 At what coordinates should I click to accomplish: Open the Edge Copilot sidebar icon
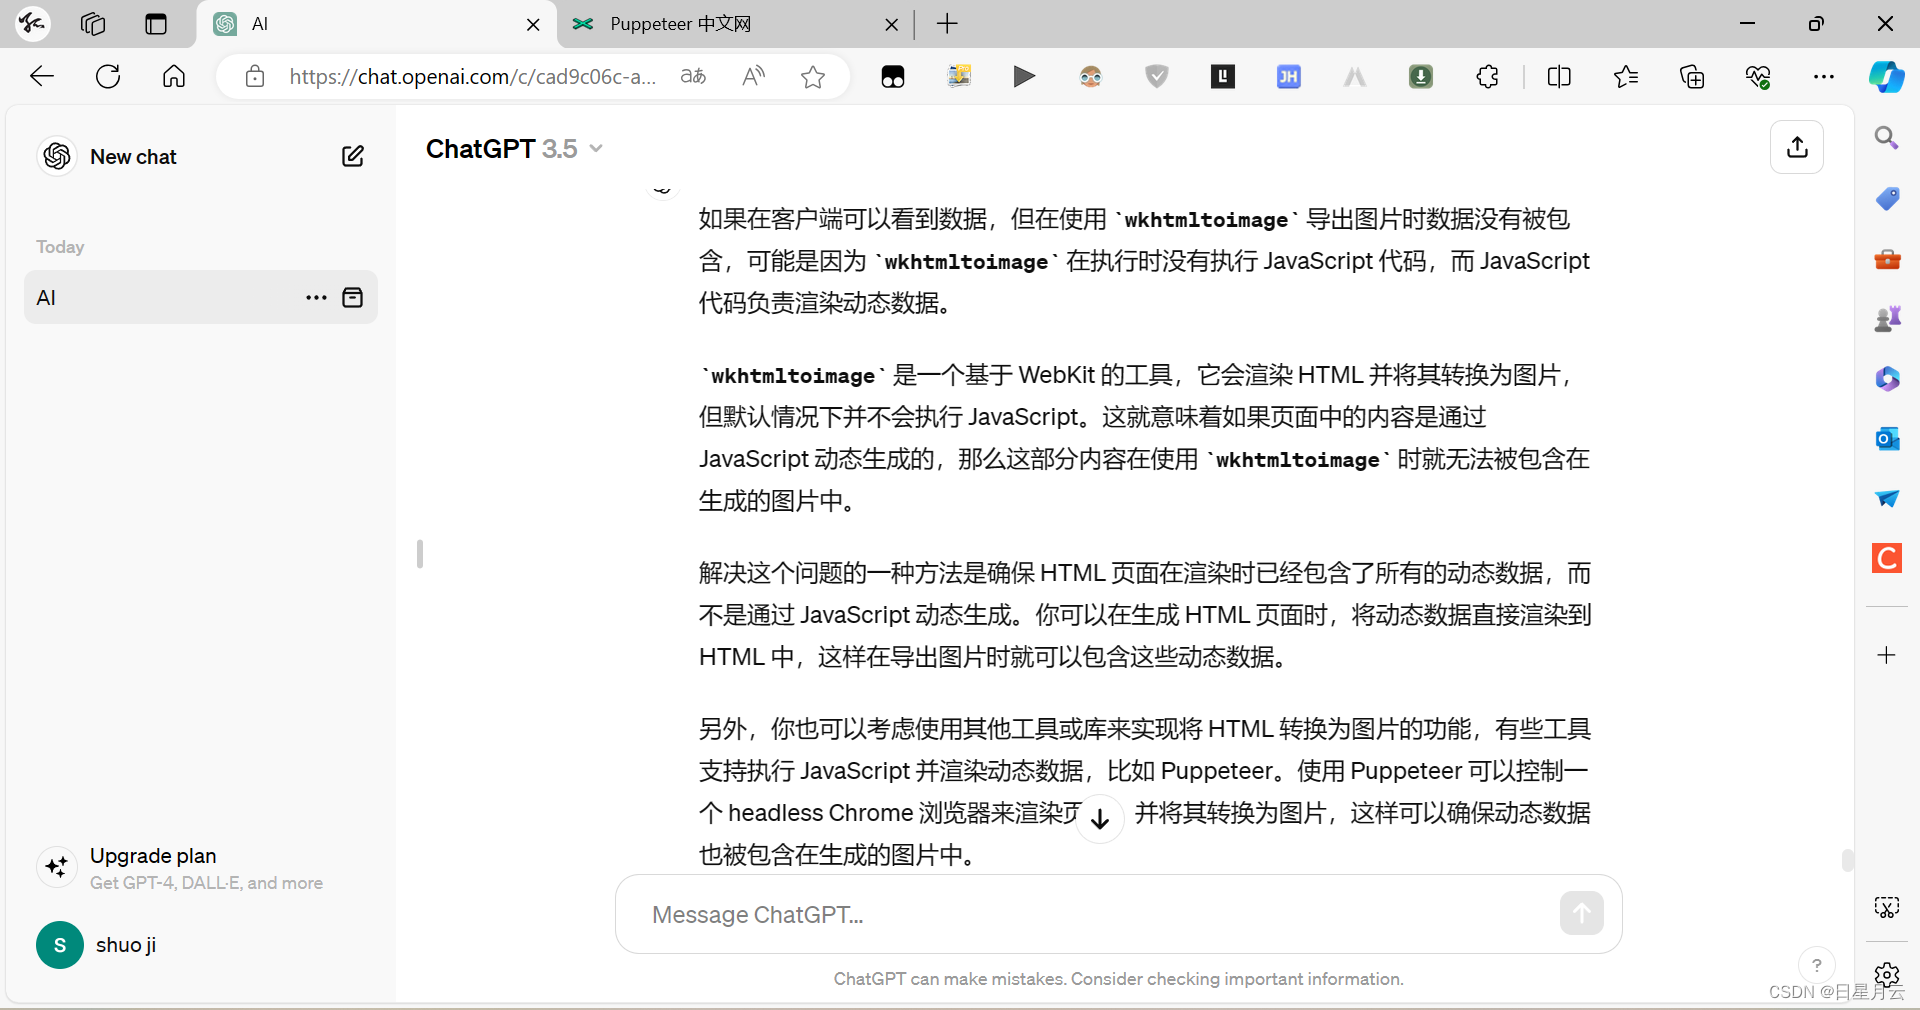(x=1888, y=76)
